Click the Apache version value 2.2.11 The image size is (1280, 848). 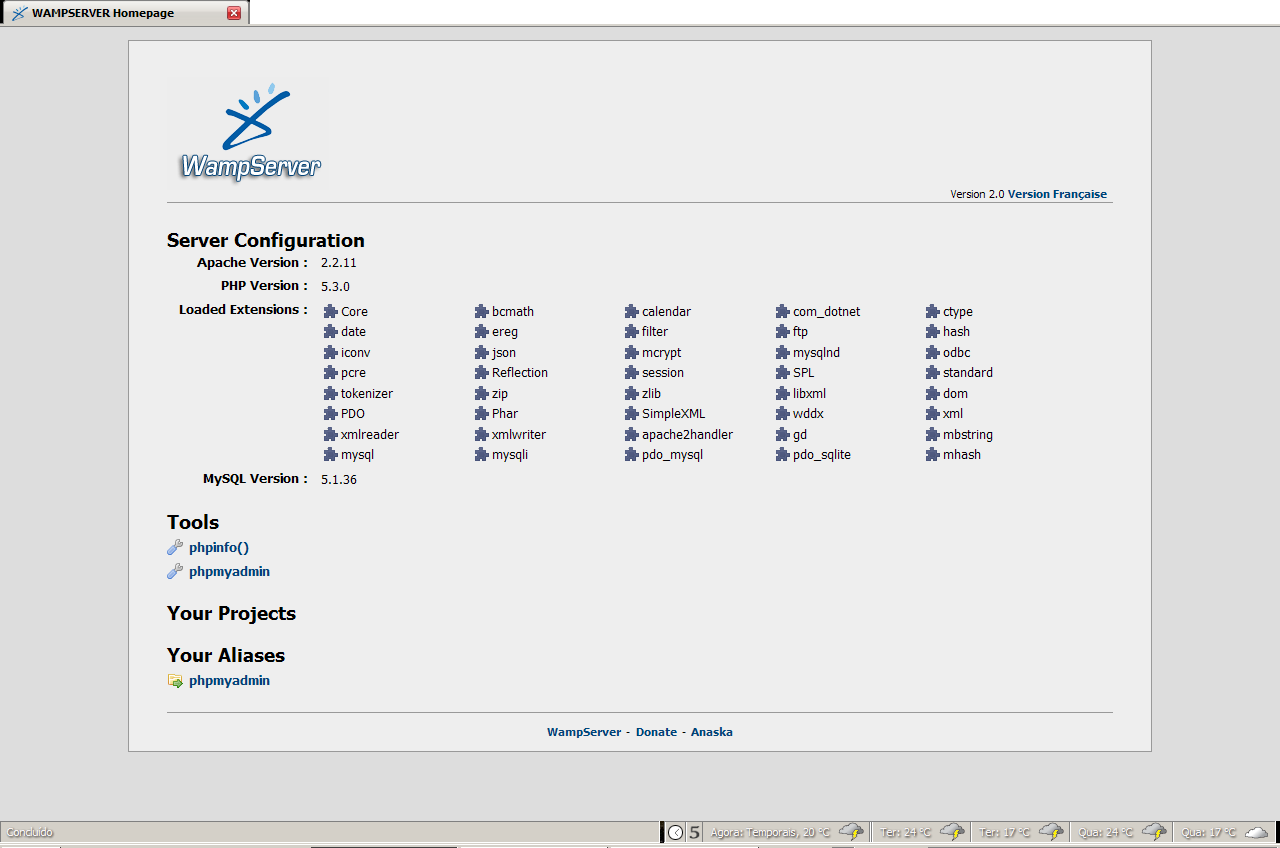(x=339, y=263)
